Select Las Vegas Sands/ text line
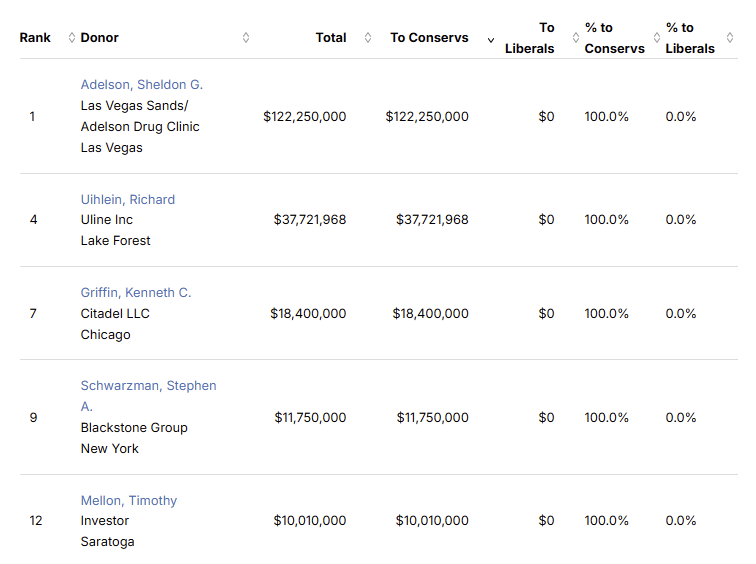 coord(135,106)
